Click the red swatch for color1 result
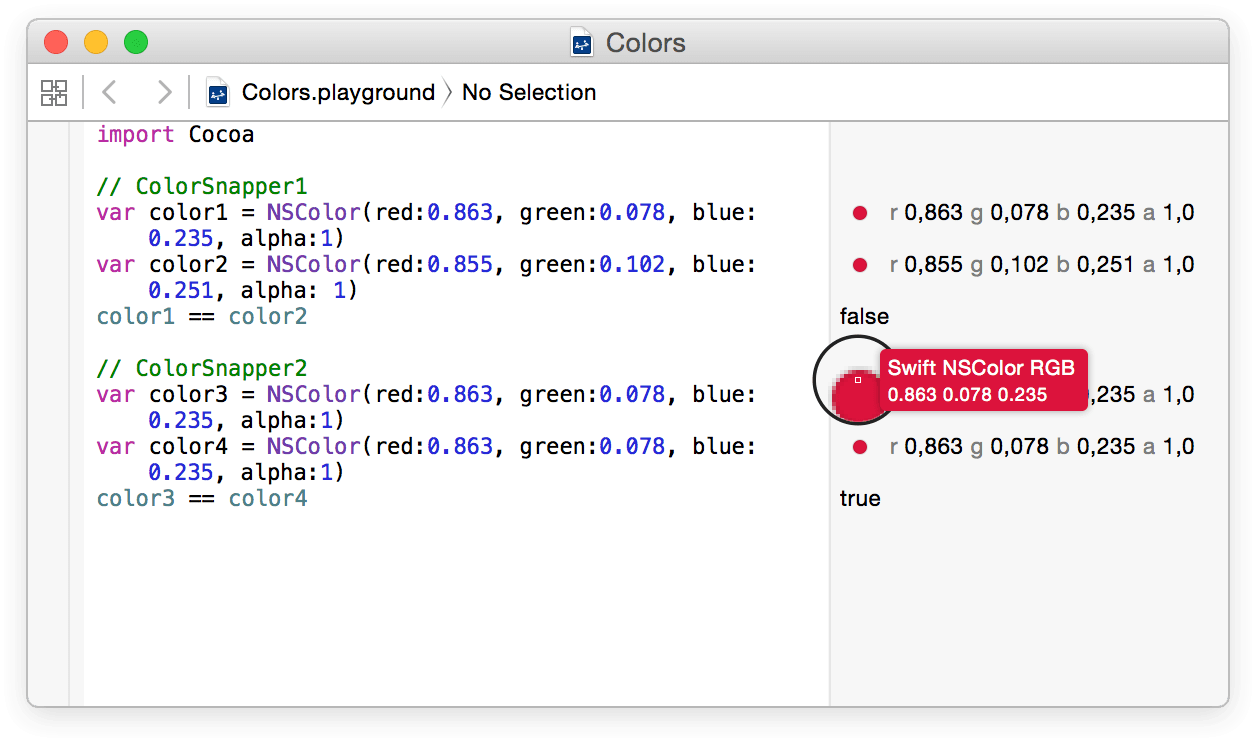The height and width of the screenshot is (742, 1256). [859, 213]
